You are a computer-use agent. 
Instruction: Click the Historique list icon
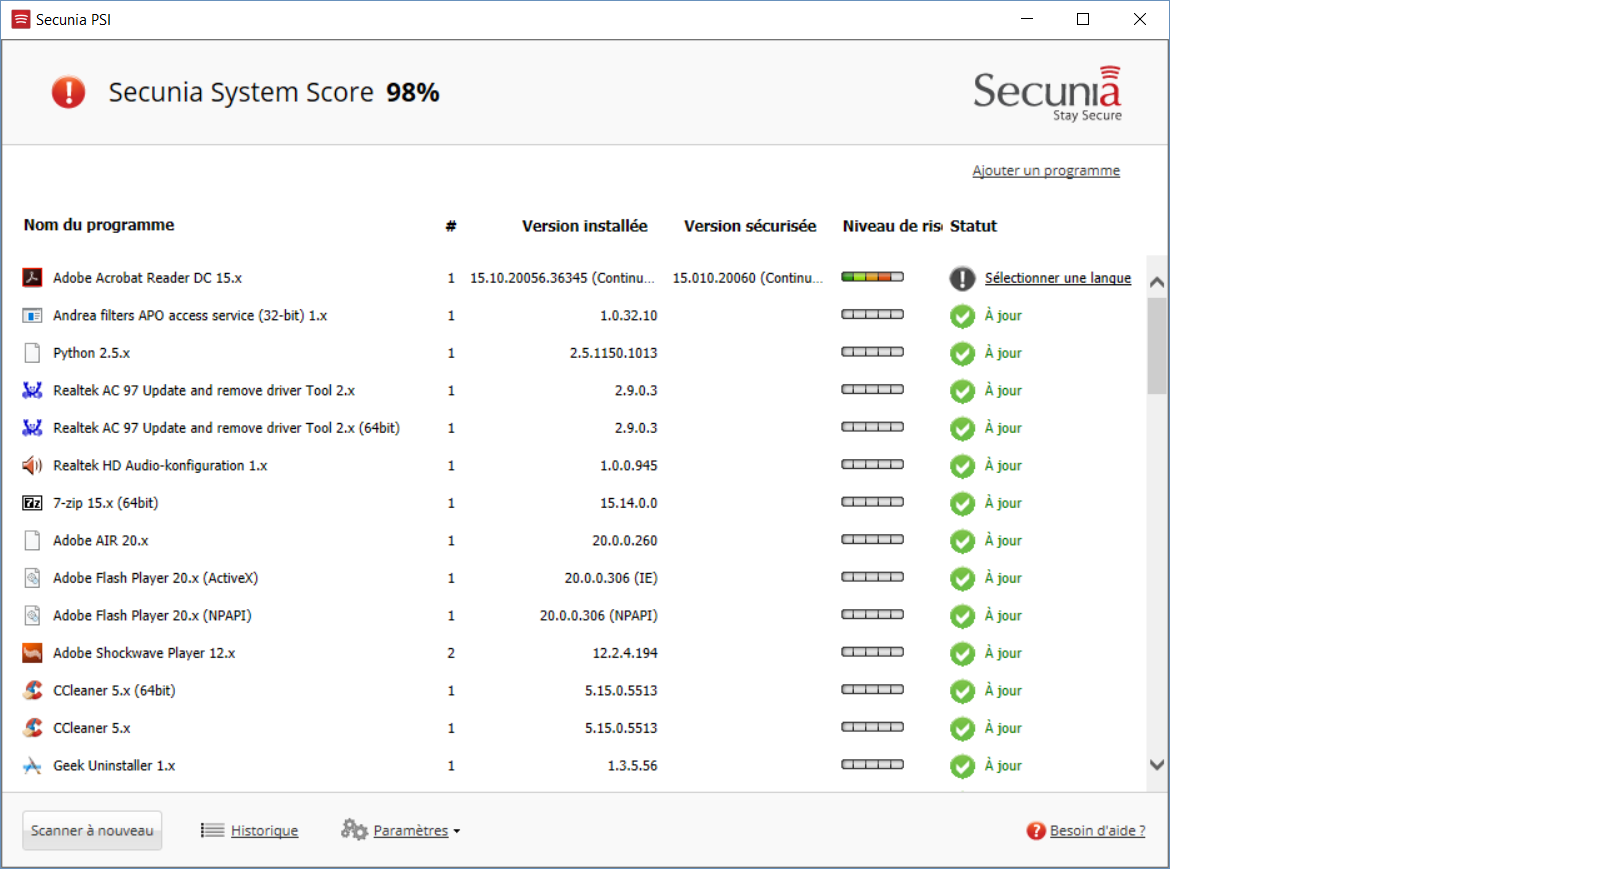click(x=212, y=830)
